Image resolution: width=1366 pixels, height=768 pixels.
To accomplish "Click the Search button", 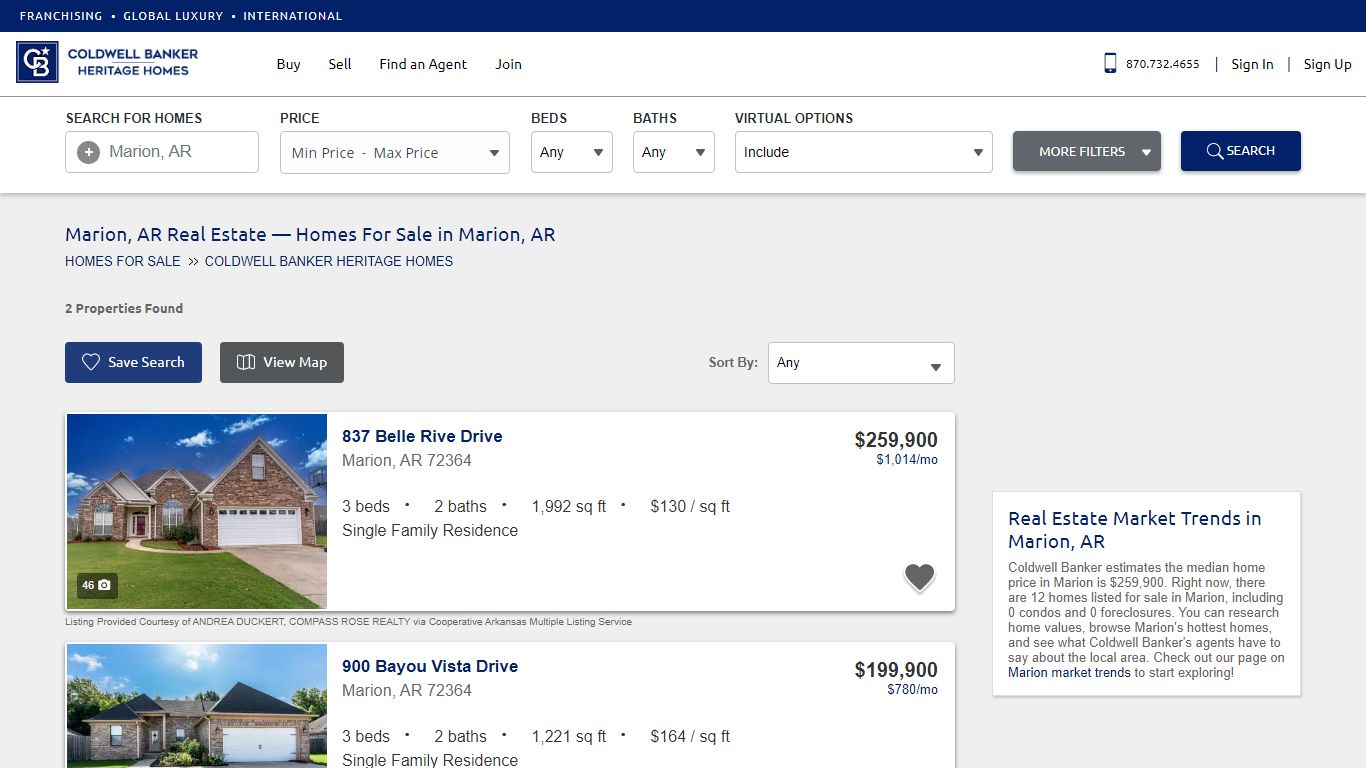I will (1241, 151).
